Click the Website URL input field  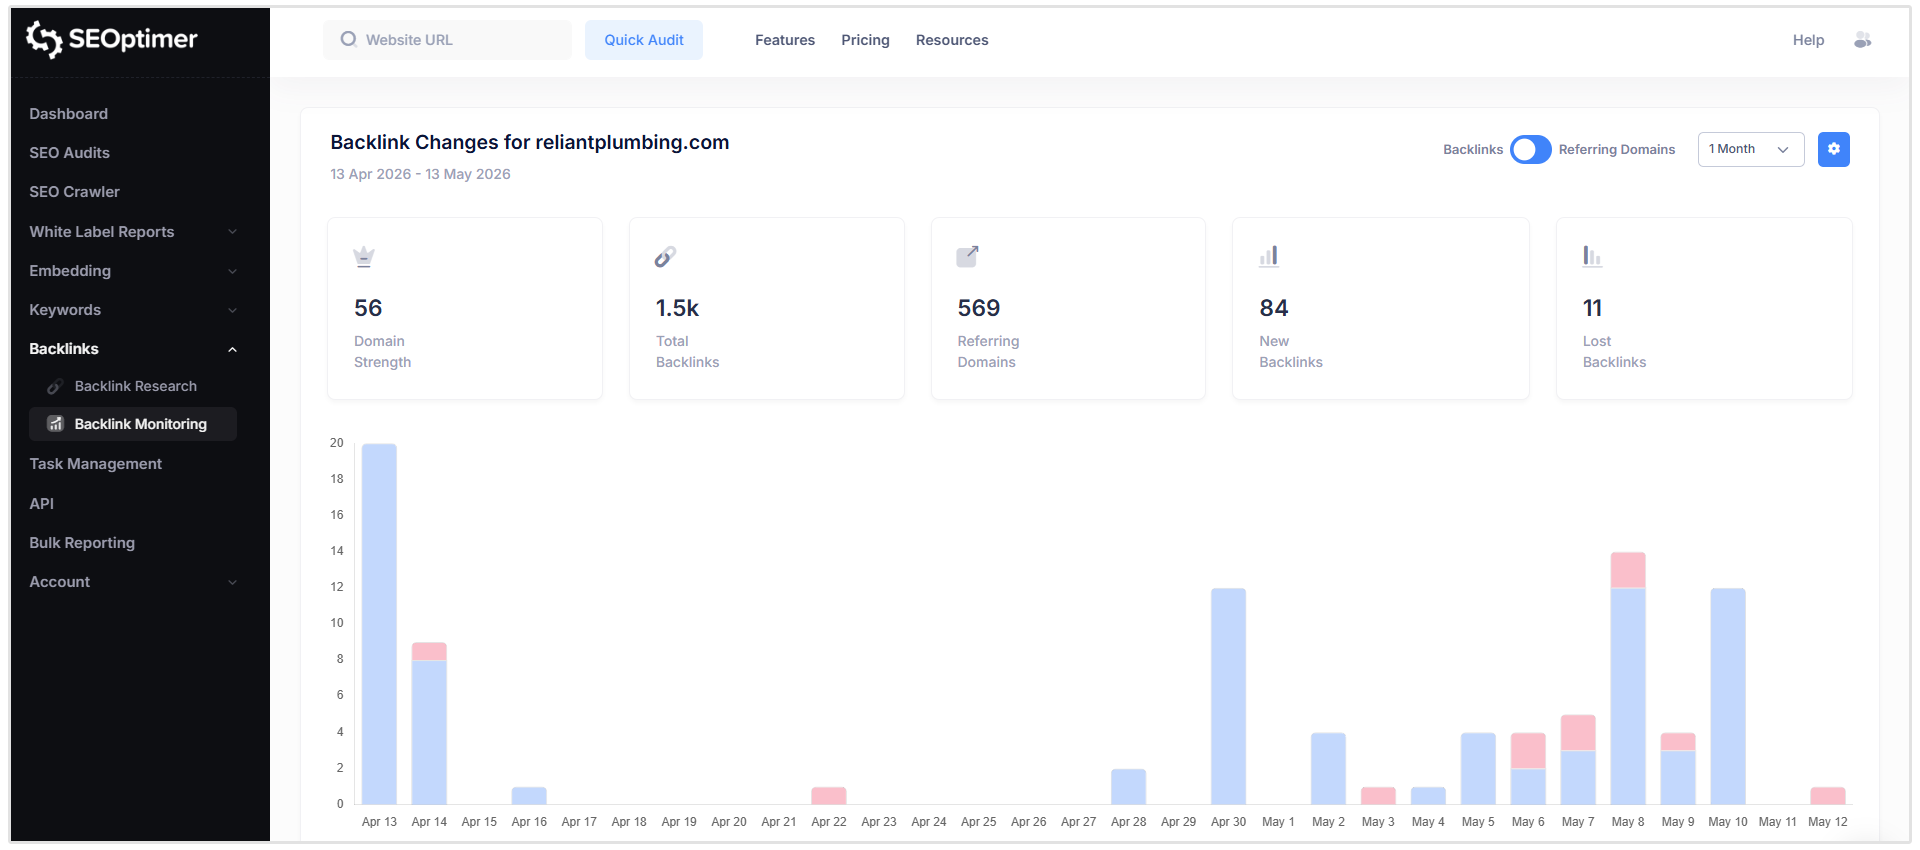447,40
